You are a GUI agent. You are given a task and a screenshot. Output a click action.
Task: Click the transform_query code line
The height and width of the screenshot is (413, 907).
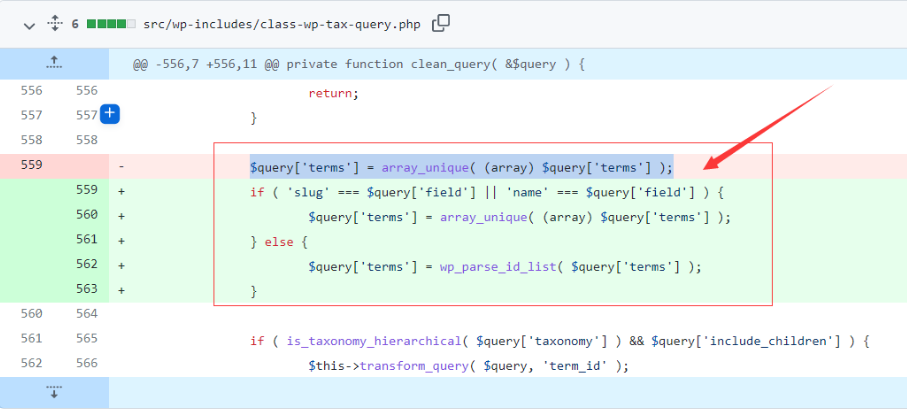coord(469,366)
